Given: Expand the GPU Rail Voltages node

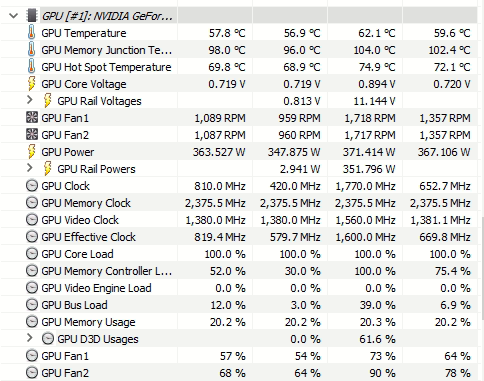Looking at the screenshot, I should (30, 100).
